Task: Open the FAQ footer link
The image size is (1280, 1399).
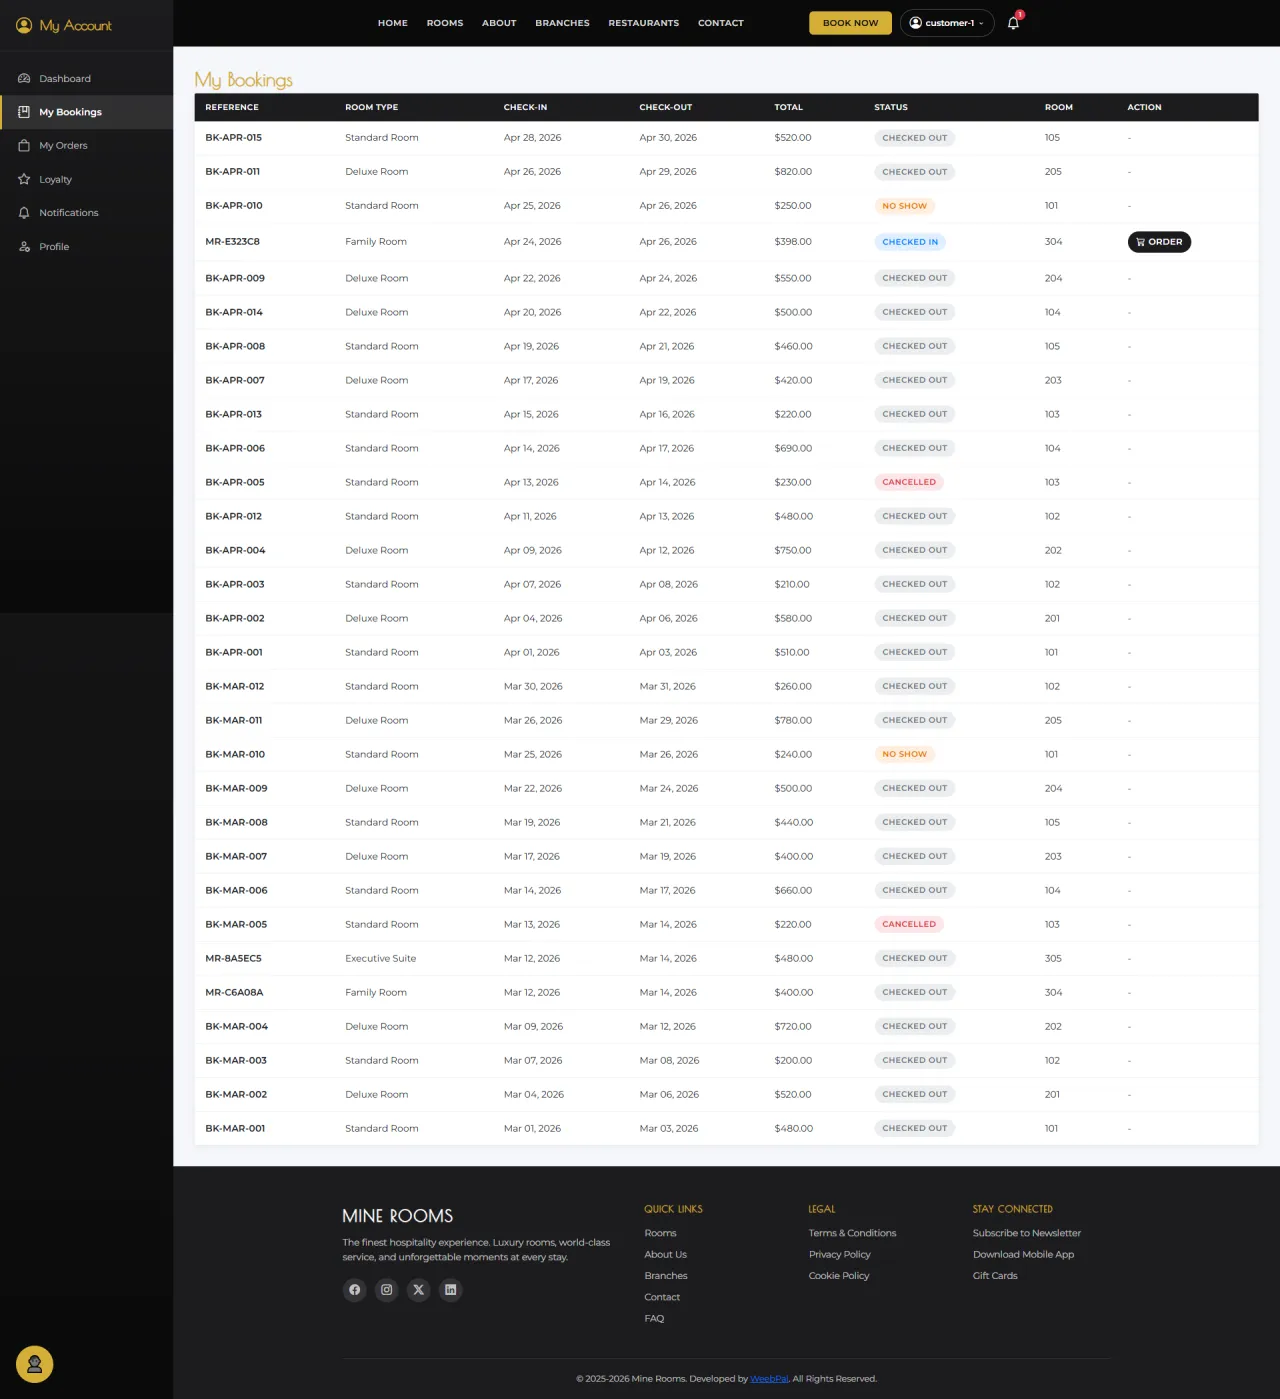Action: (x=654, y=1319)
